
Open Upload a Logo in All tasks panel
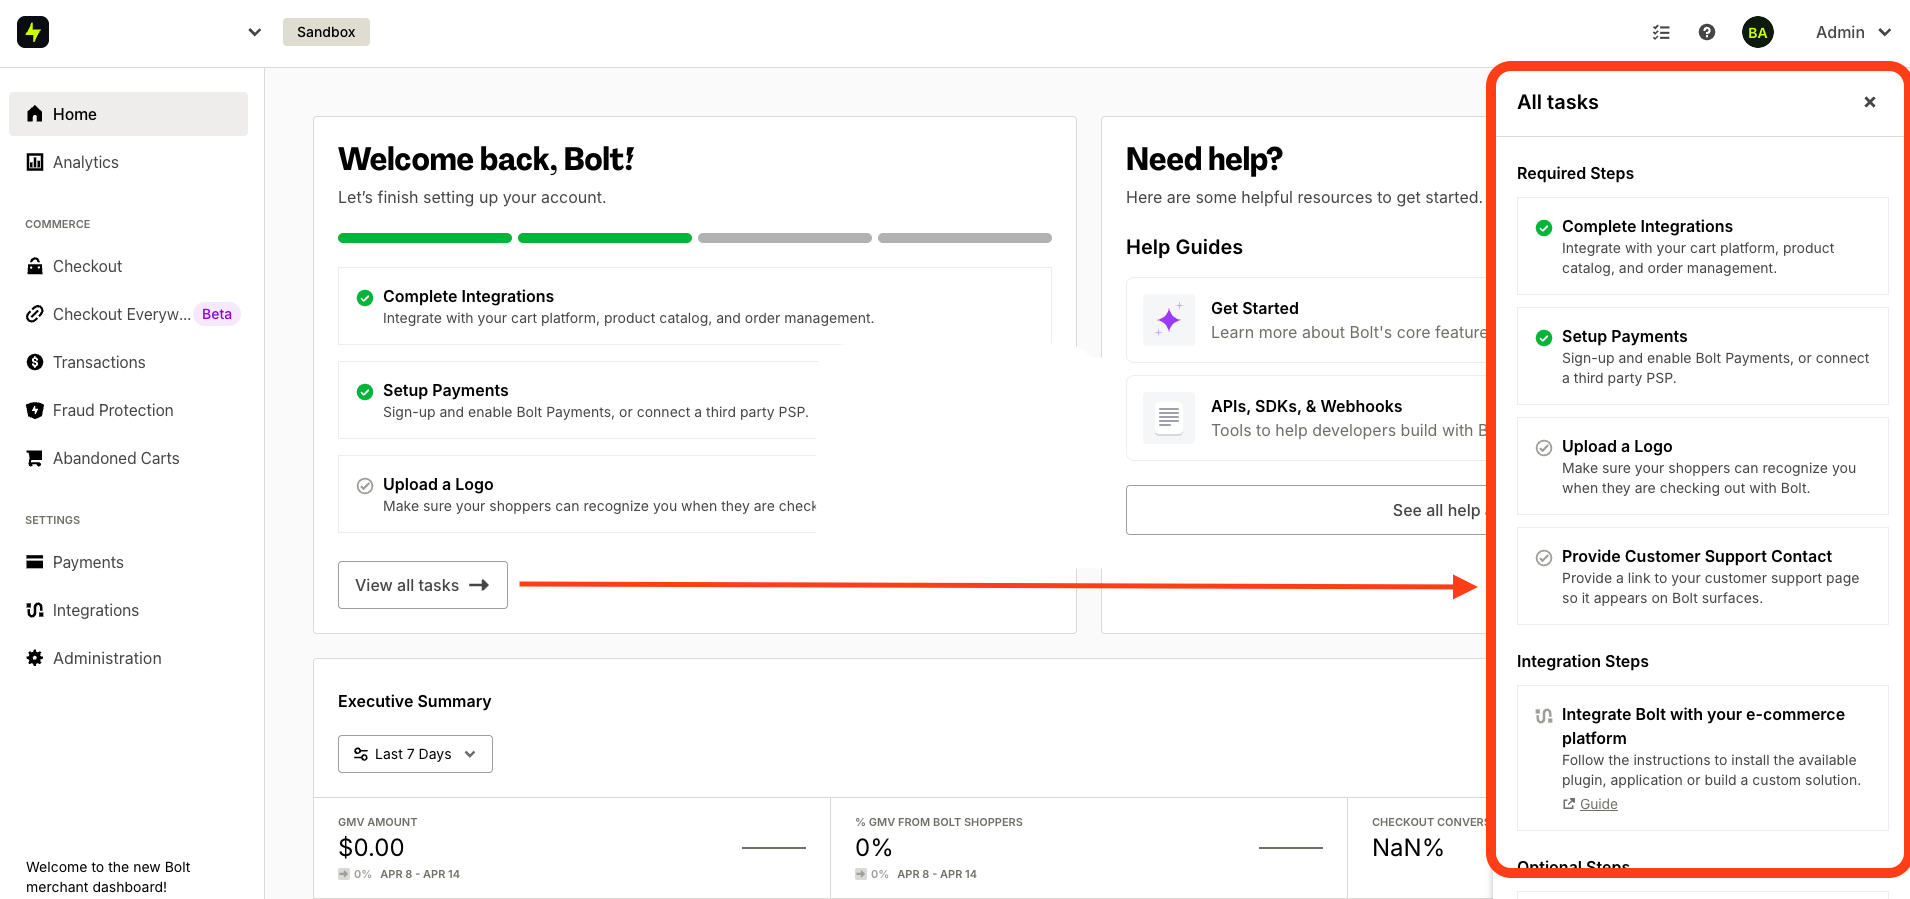[x=1703, y=466]
